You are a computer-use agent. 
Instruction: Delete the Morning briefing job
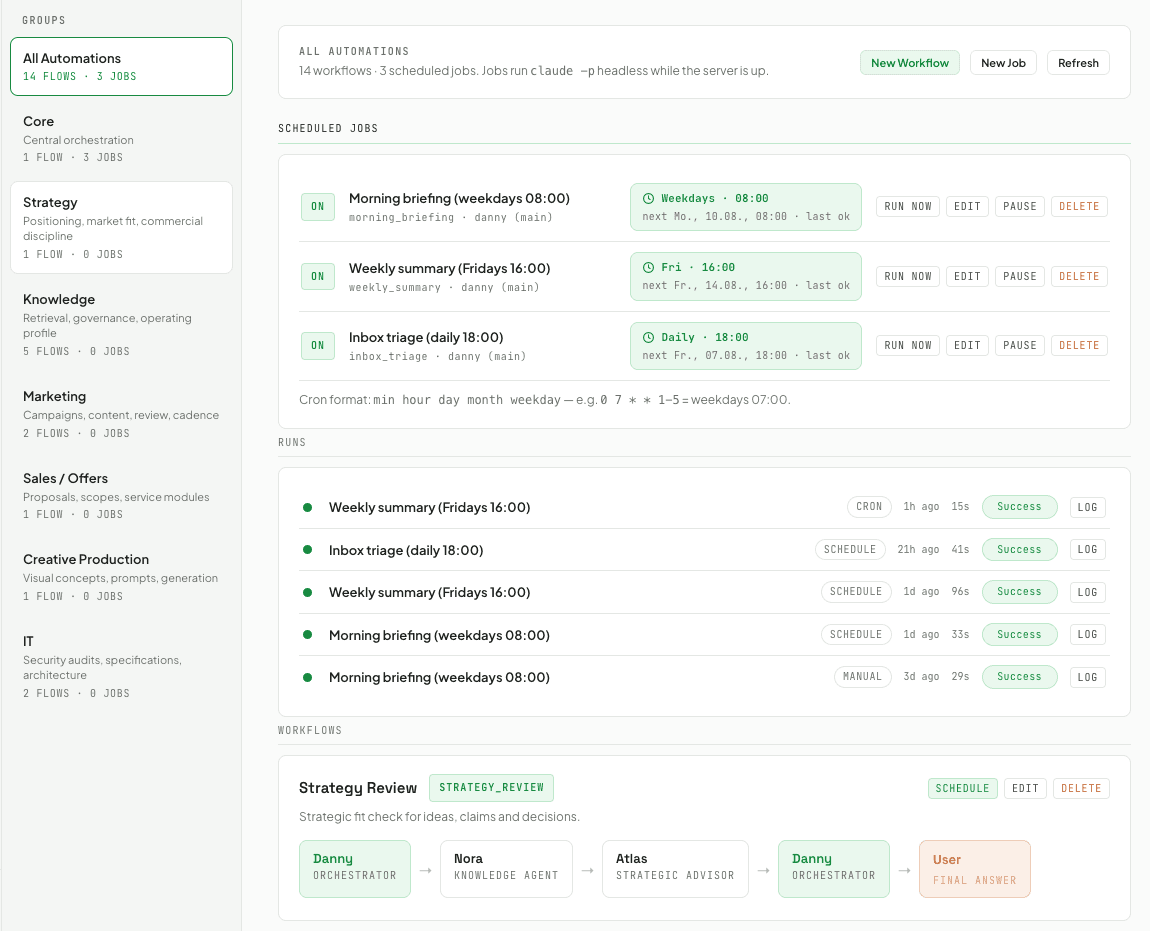(x=1079, y=207)
